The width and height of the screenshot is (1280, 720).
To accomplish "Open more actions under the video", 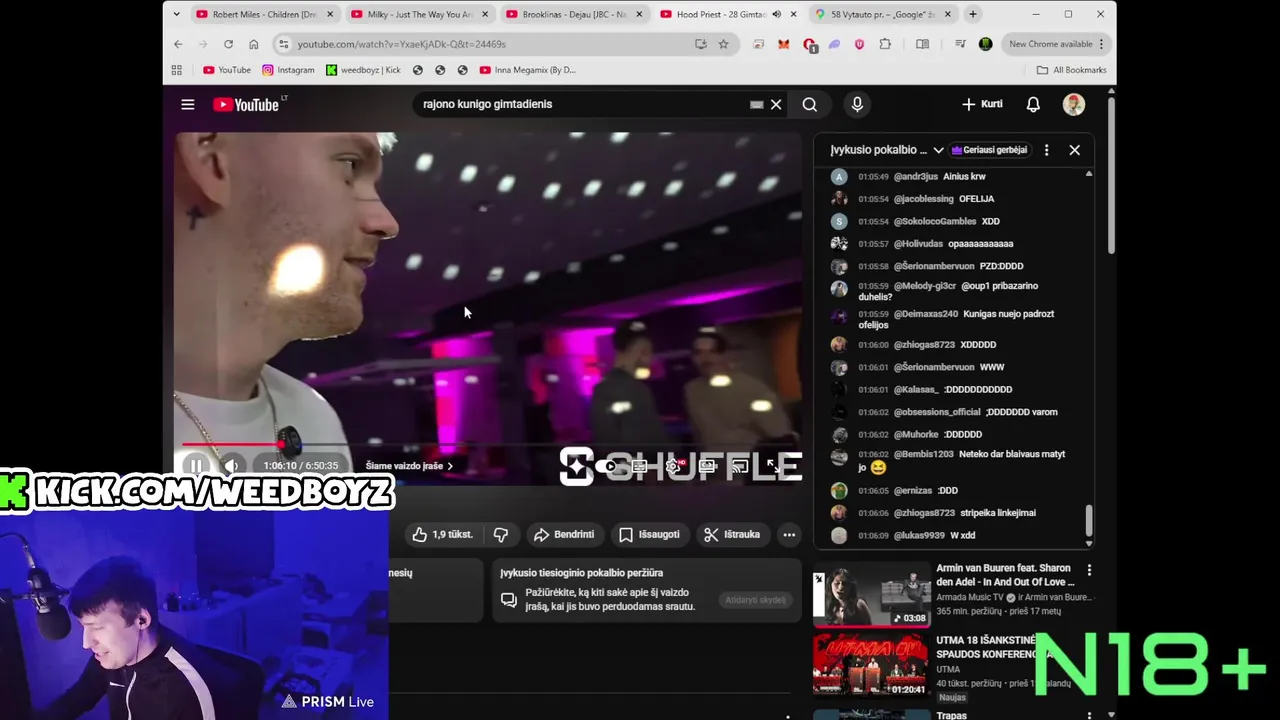I will click(x=789, y=535).
